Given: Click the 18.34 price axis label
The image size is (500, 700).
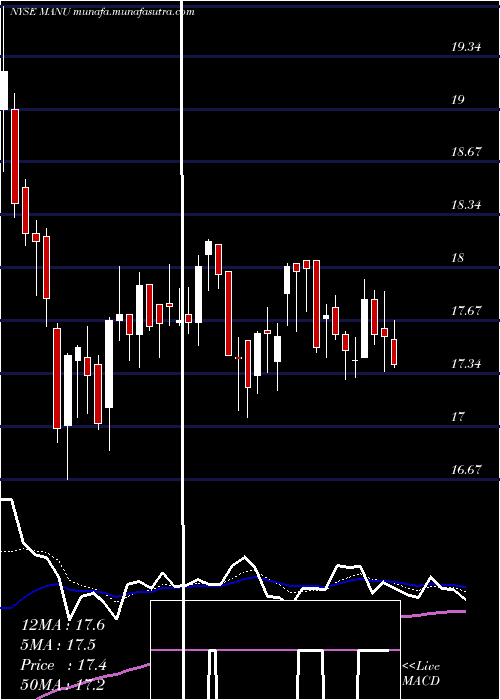Looking at the screenshot, I should click(x=466, y=205).
